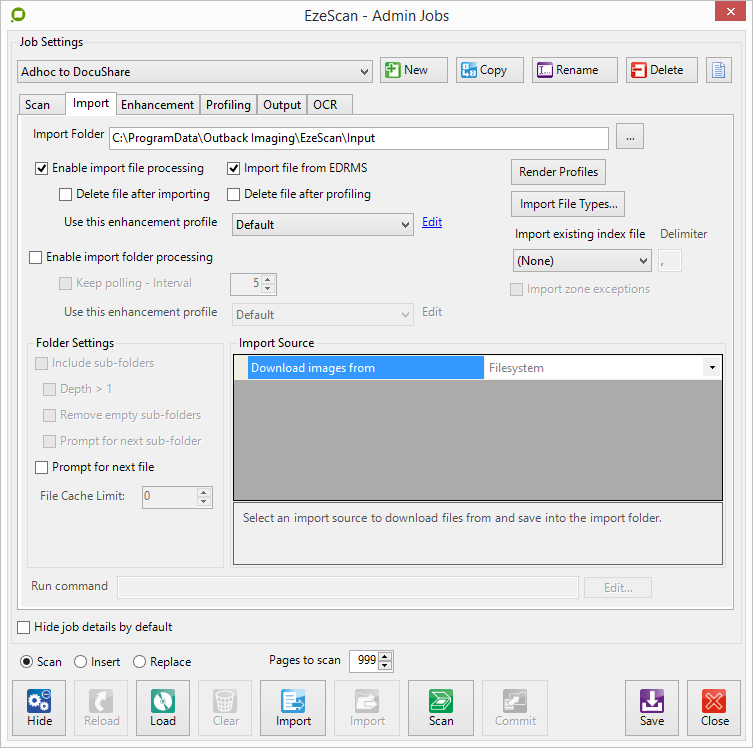
Task: Click the Import File Types button
Action: pos(568,205)
